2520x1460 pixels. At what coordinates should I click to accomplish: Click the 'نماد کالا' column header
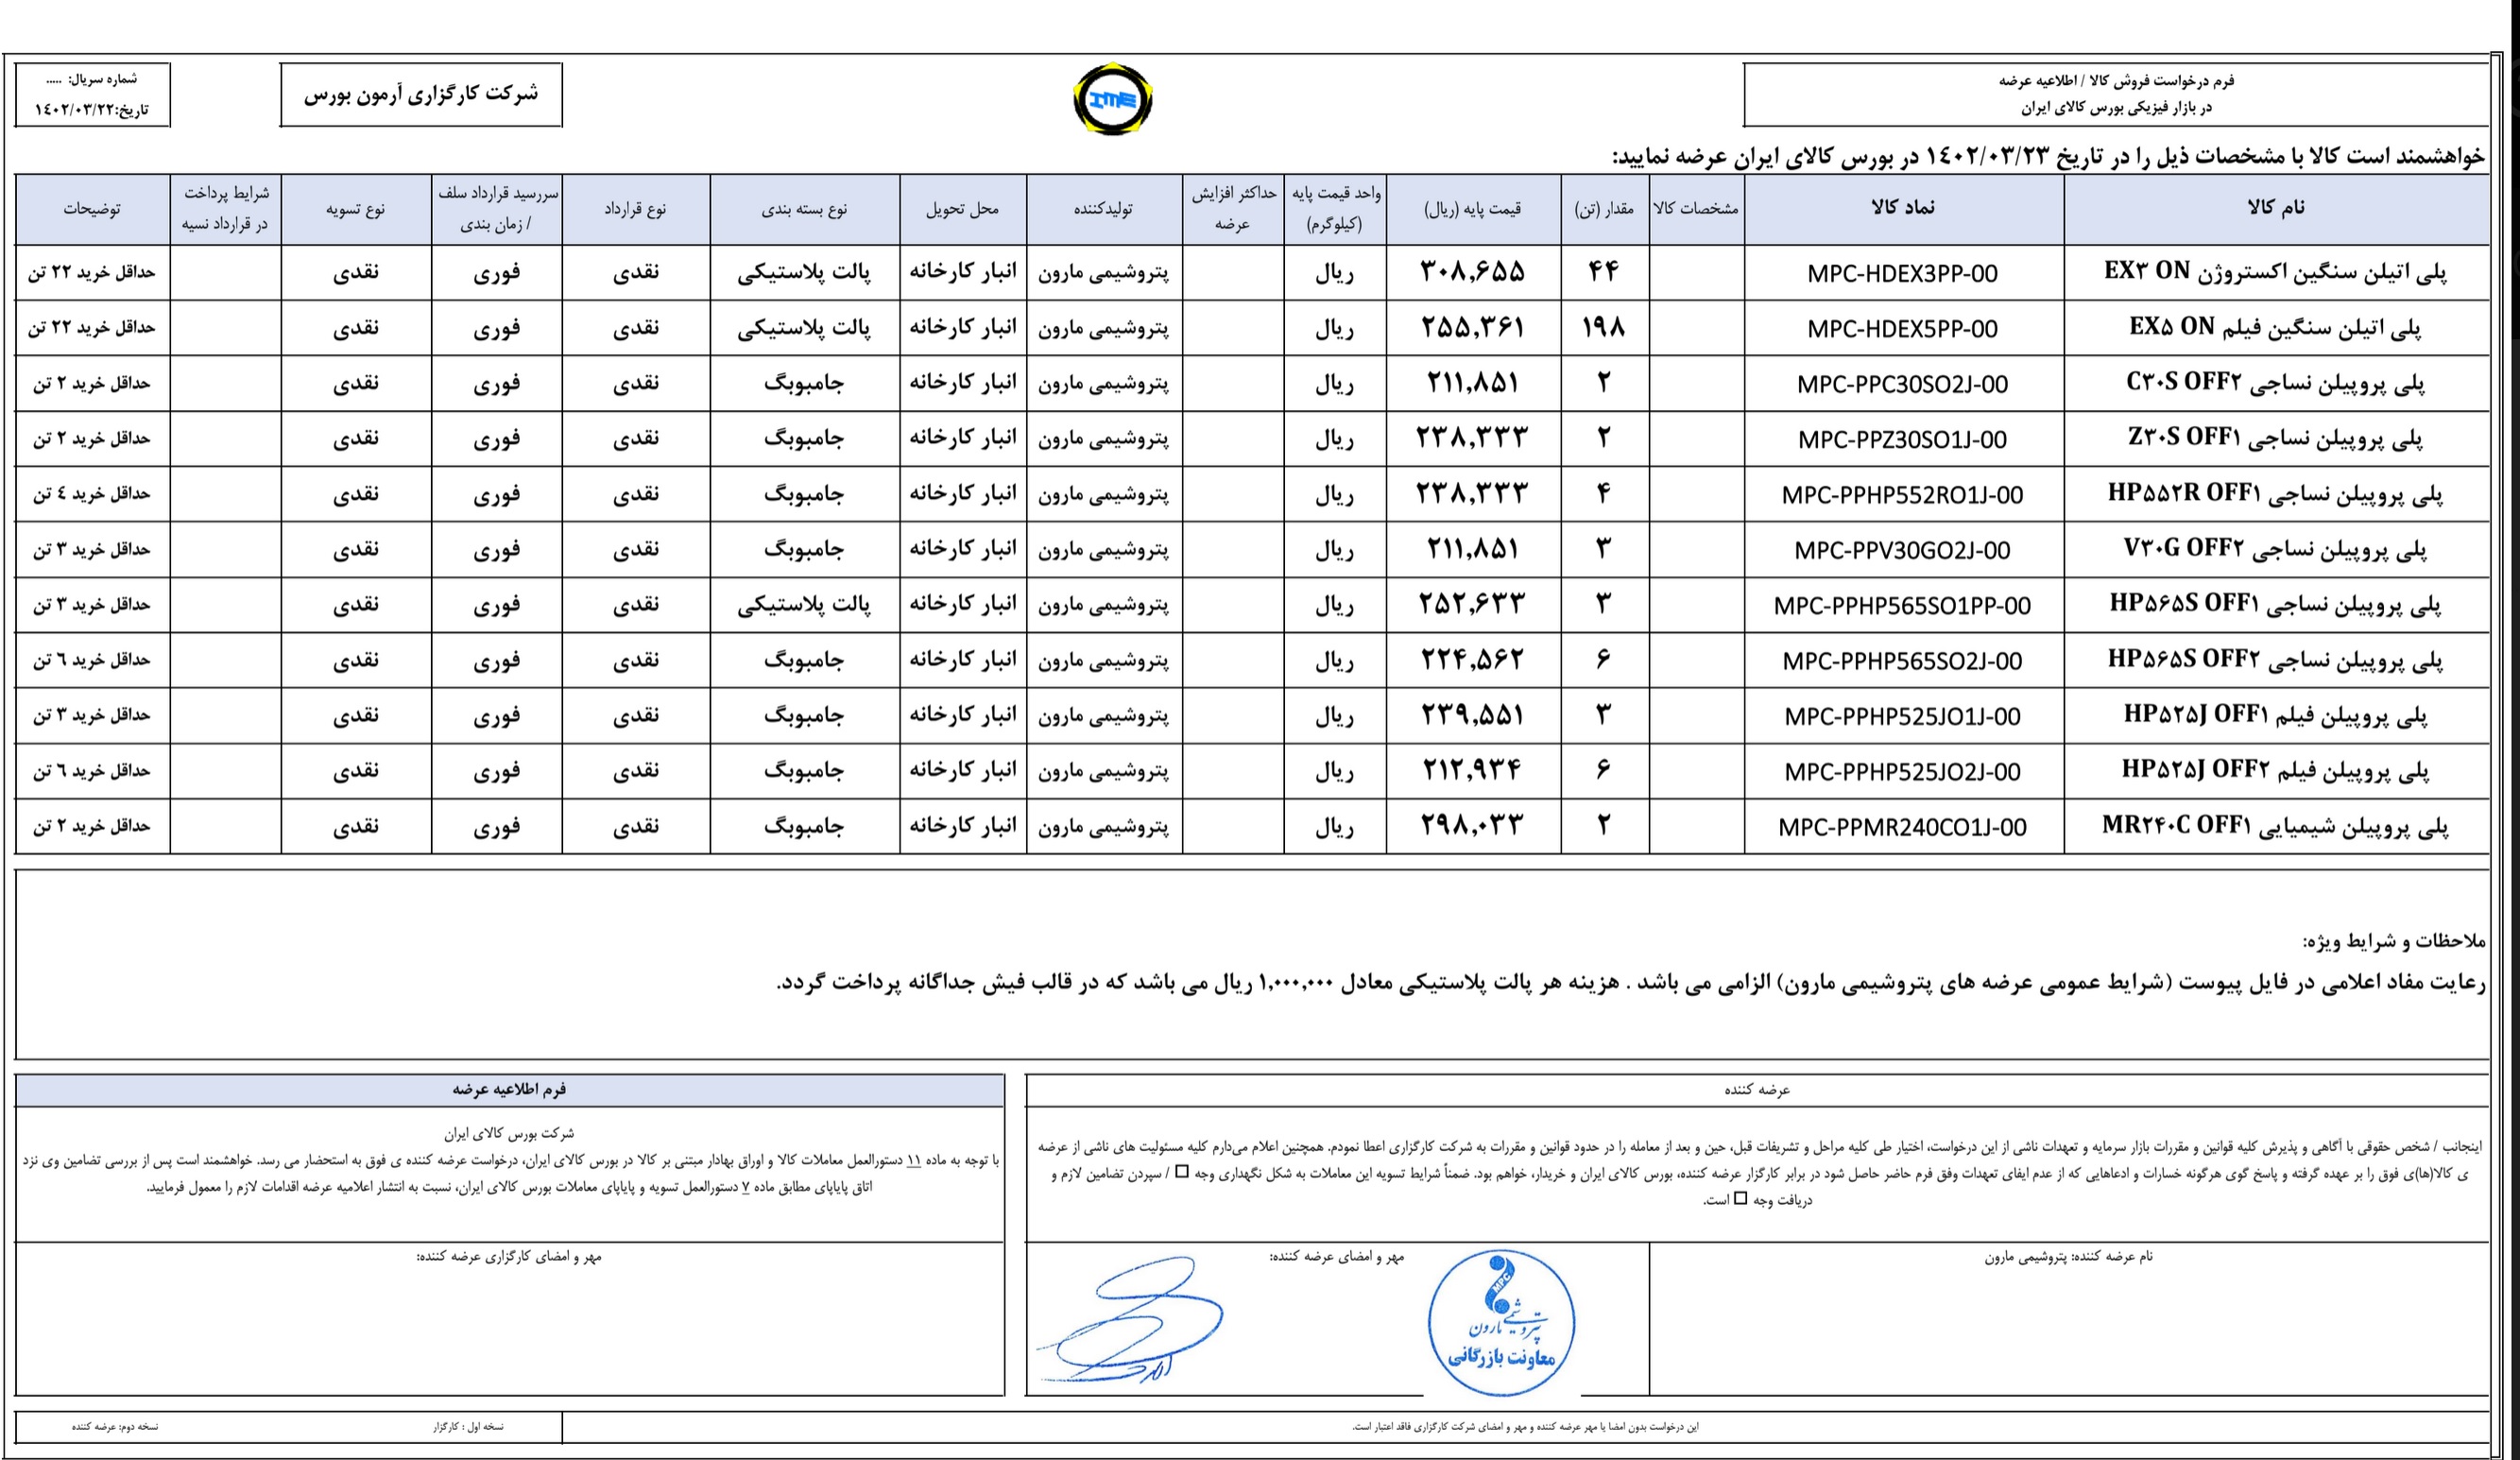(1903, 209)
